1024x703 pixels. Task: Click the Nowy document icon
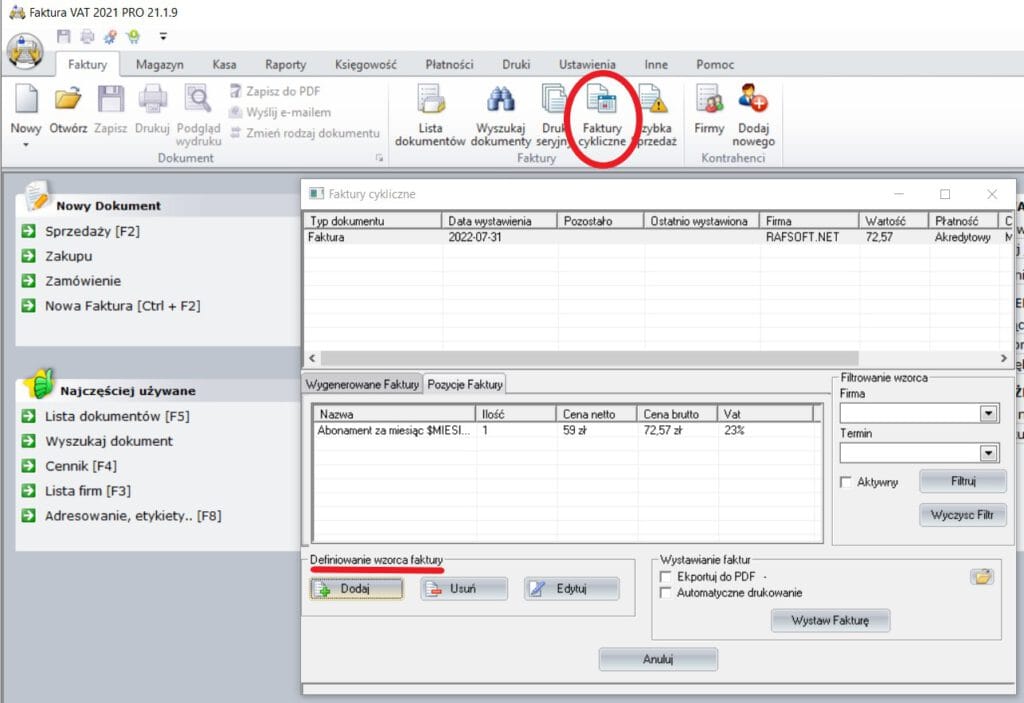click(25, 100)
